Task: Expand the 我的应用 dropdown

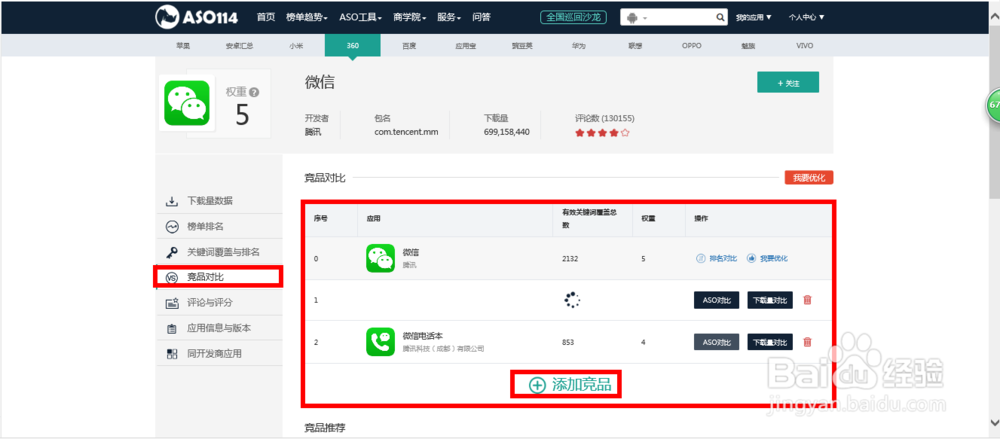Action: click(753, 17)
